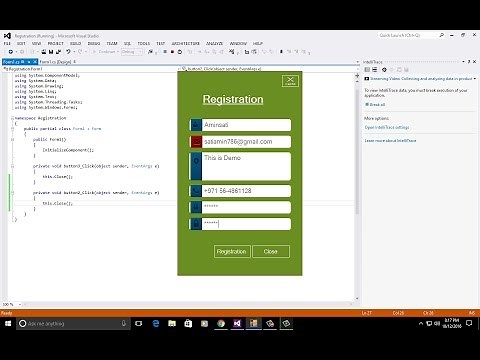Open the BUILD menu

point(75,44)
